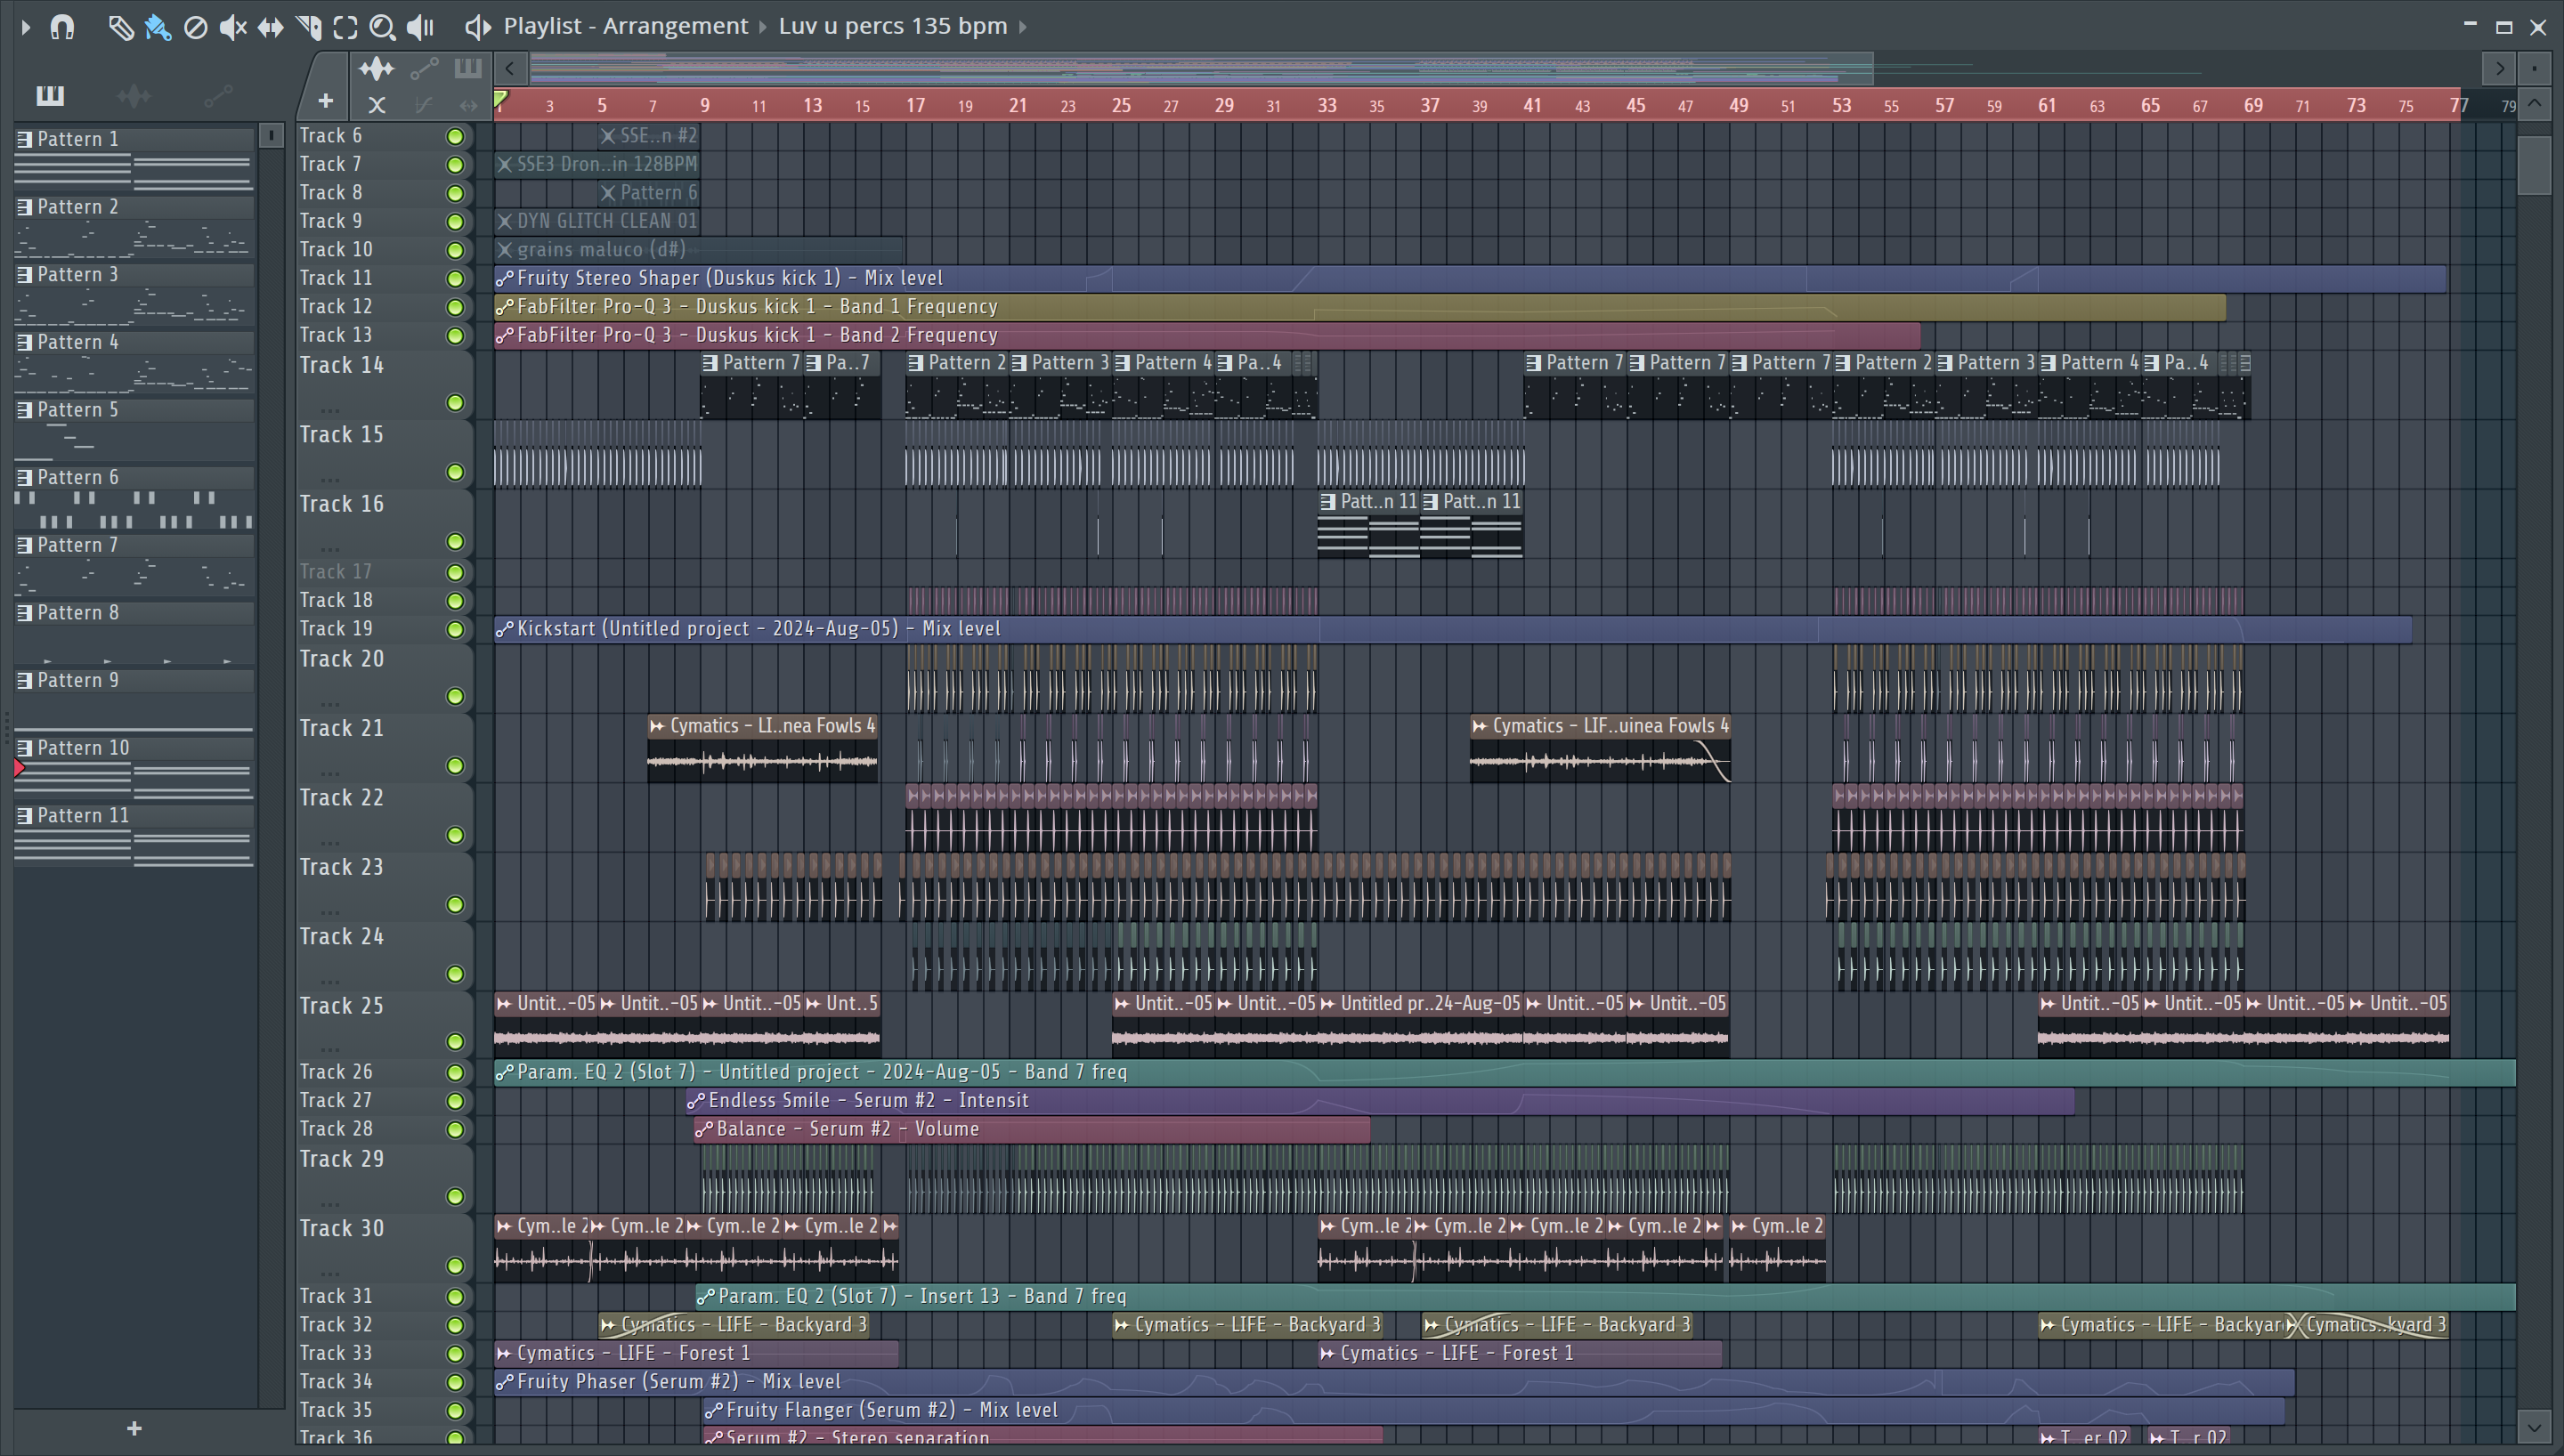The height and width of the screenshot is (1456, 2564).
Task: Select the Paint brush tool
Action: click(x=158, y=27)
